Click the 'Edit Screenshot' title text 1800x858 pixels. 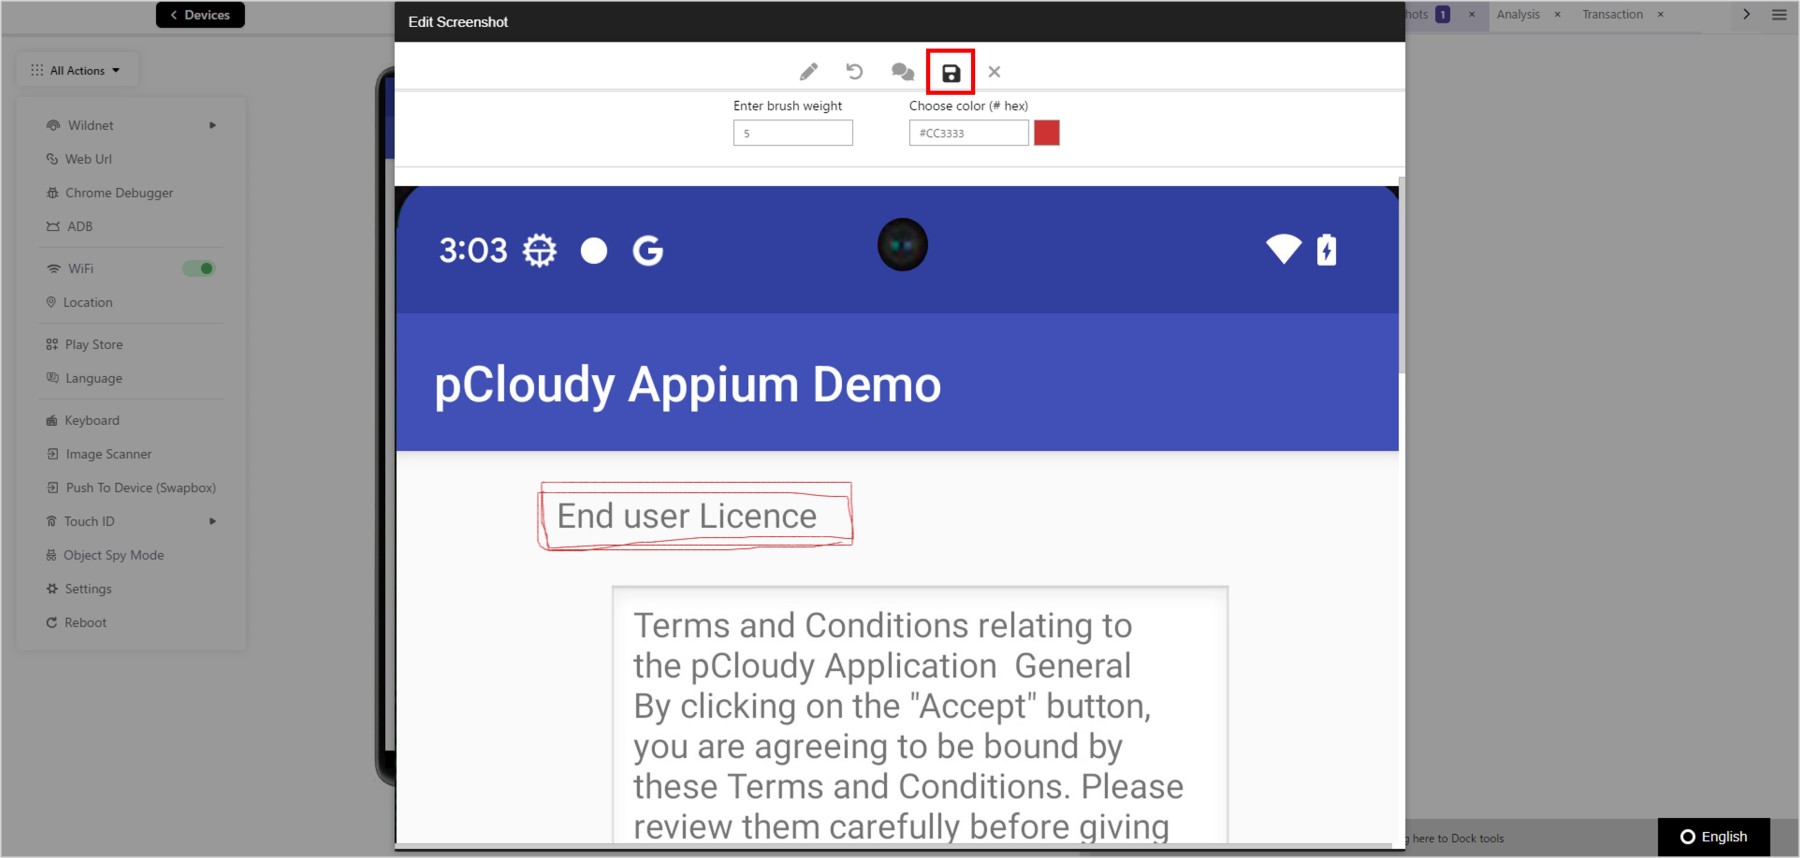[458, 22]
